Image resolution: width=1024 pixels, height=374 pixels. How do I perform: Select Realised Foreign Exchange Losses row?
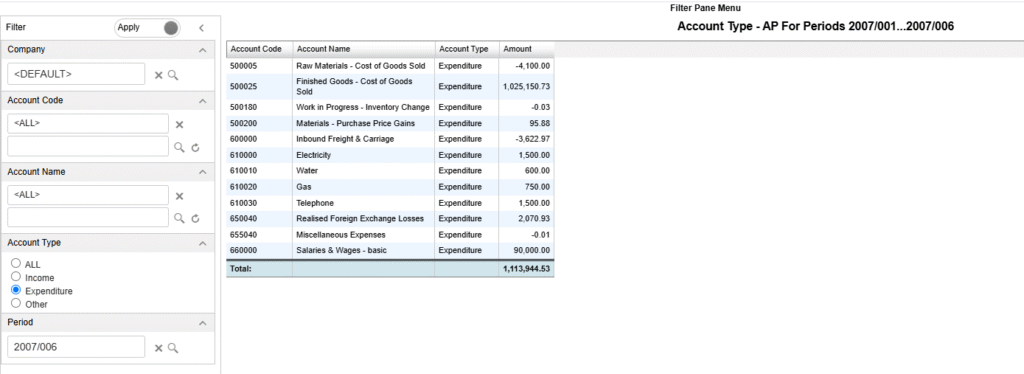point(390,219)
